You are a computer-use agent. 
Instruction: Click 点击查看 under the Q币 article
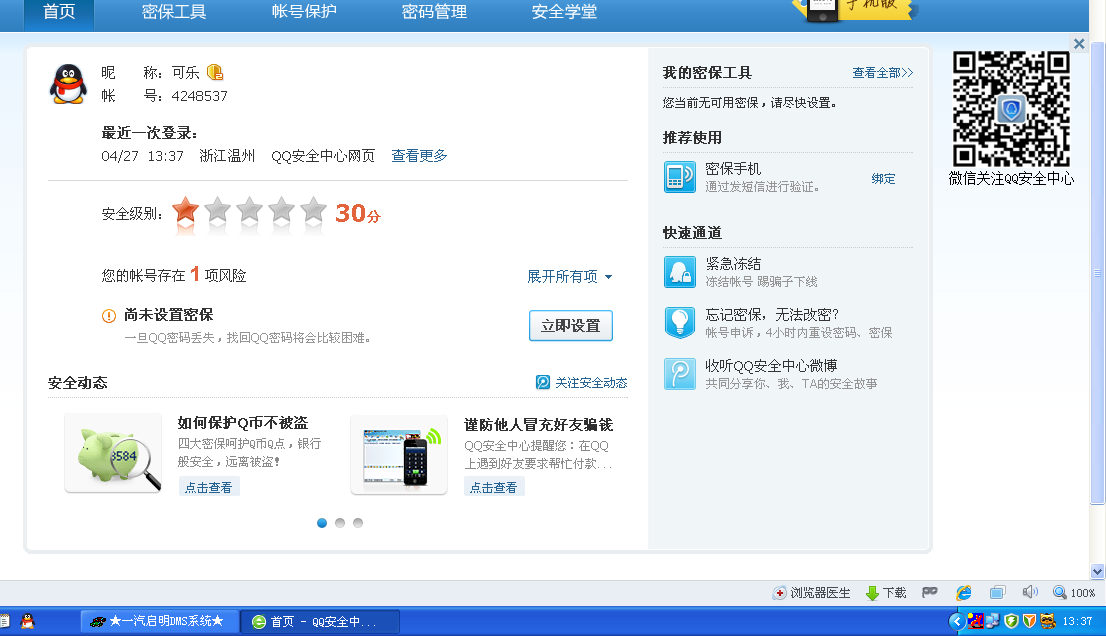[x=208, y=487]
